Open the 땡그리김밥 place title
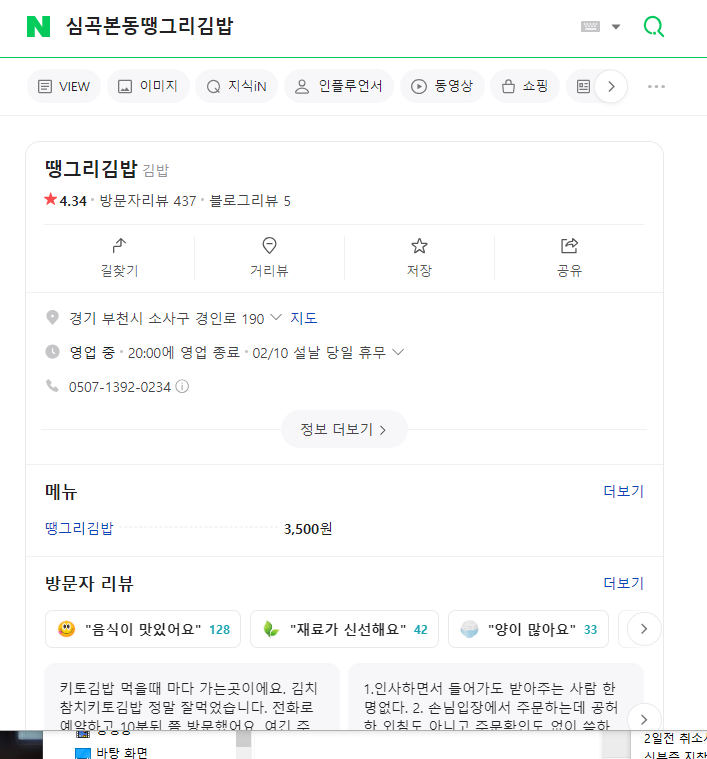This screenshot has height=759, width=707. point(91,169)
